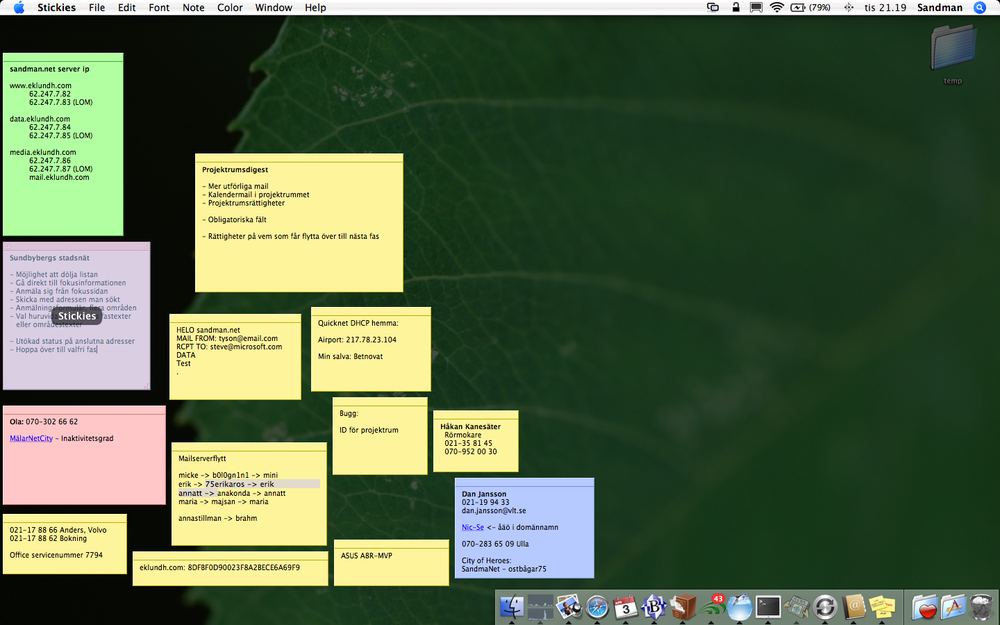Image resolution: width=1000 pixels, height=625 pixels.
Task: Launch Safari compass icon in dock
Action: point(598,606)
